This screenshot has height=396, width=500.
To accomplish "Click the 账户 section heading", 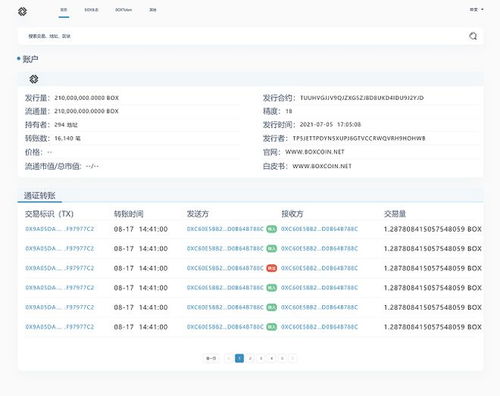I will pos(30,59).
